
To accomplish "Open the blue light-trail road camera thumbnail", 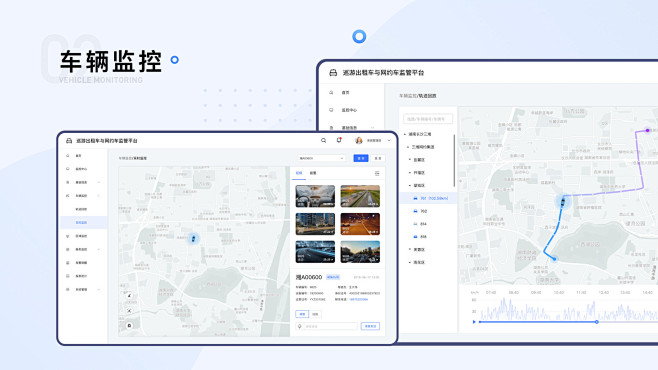I will click(315, 252).
